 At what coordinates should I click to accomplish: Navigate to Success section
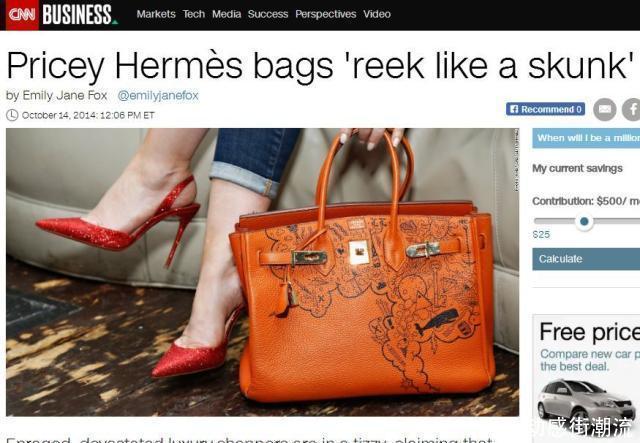[x=268, y=14]
